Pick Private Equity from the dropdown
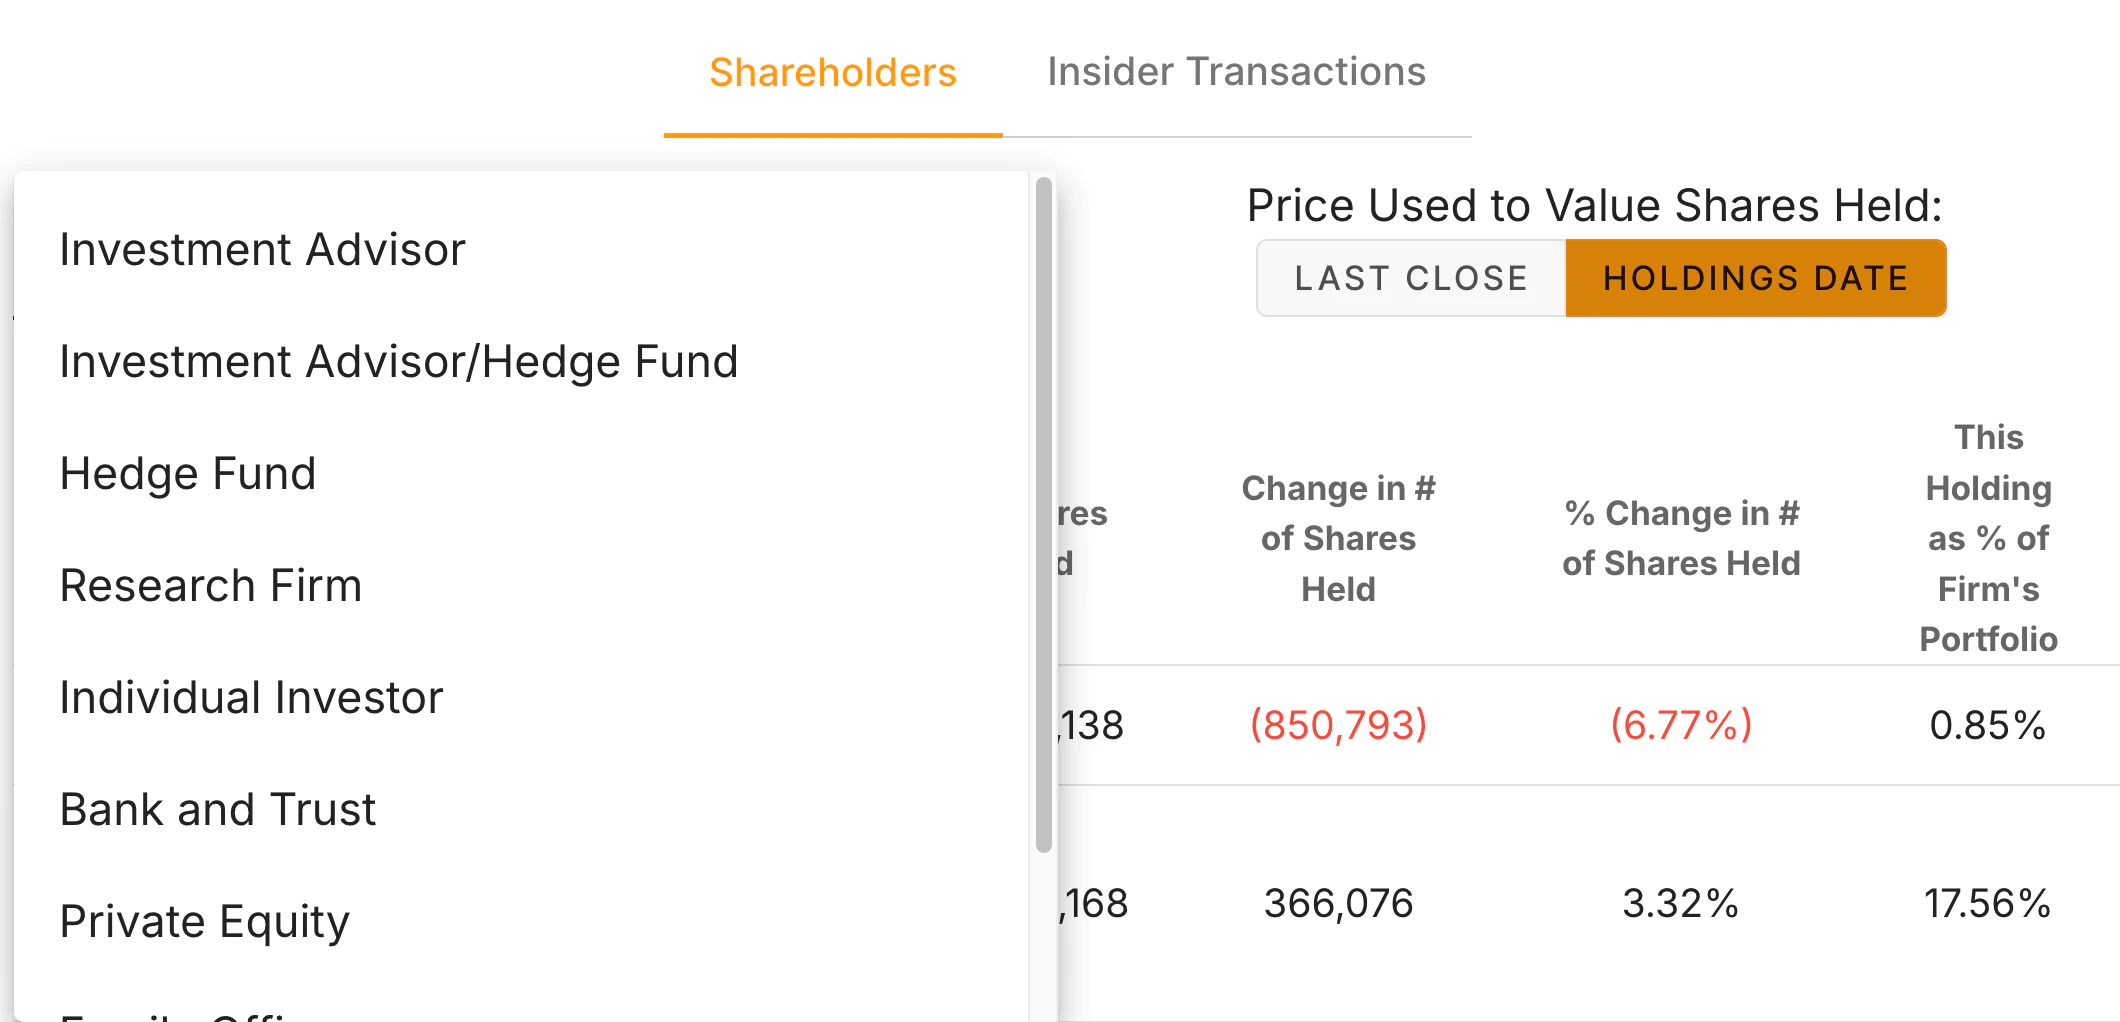 pyautogui.click(x=204, y=921)
